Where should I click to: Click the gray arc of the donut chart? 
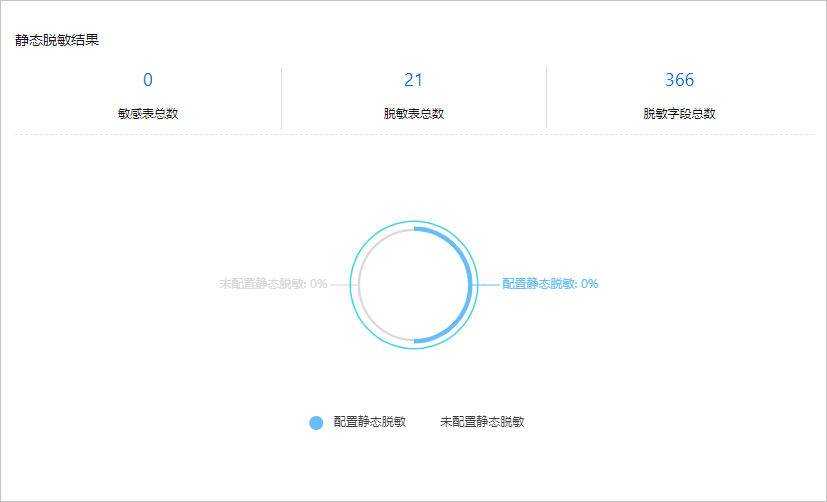[359, 285]
